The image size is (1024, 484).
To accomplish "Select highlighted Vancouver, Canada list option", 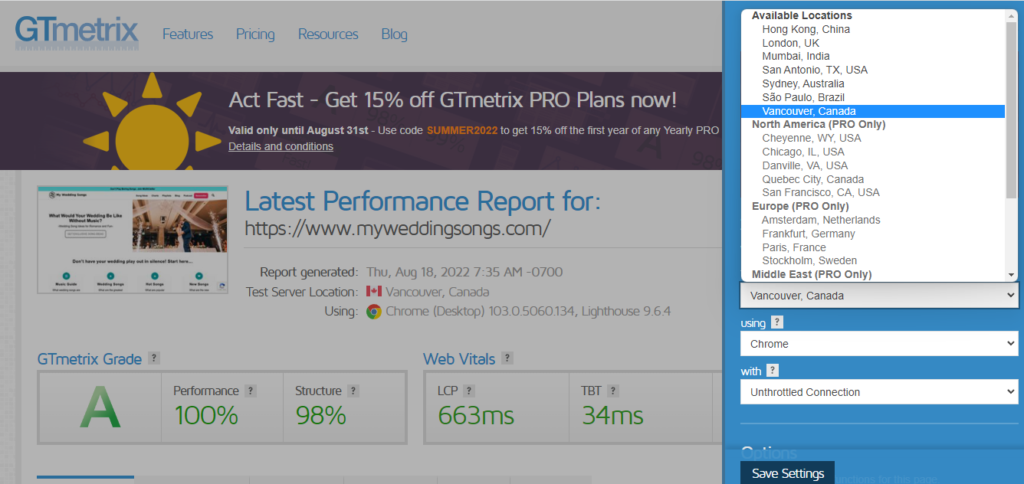I will (x=872, y=111).
